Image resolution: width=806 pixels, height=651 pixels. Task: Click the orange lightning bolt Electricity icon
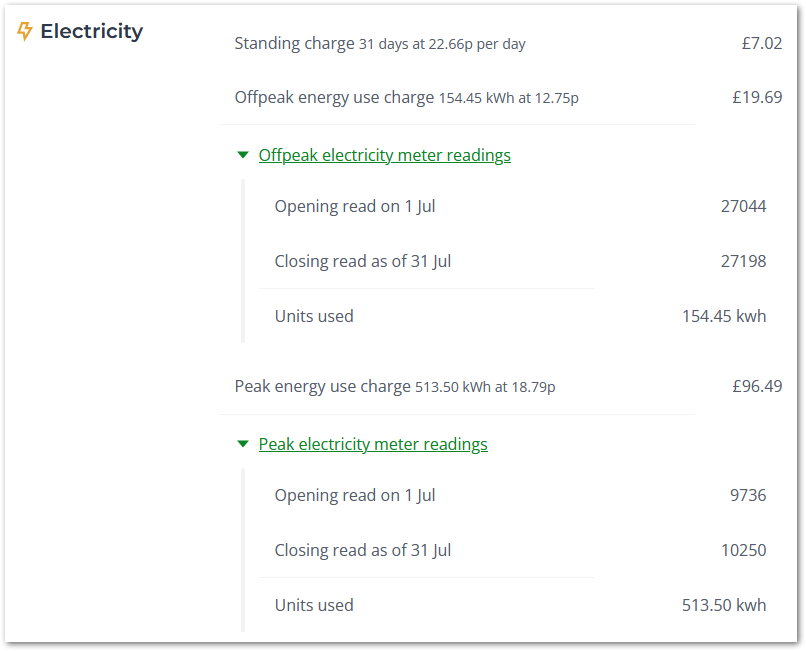tap(25, 31)
